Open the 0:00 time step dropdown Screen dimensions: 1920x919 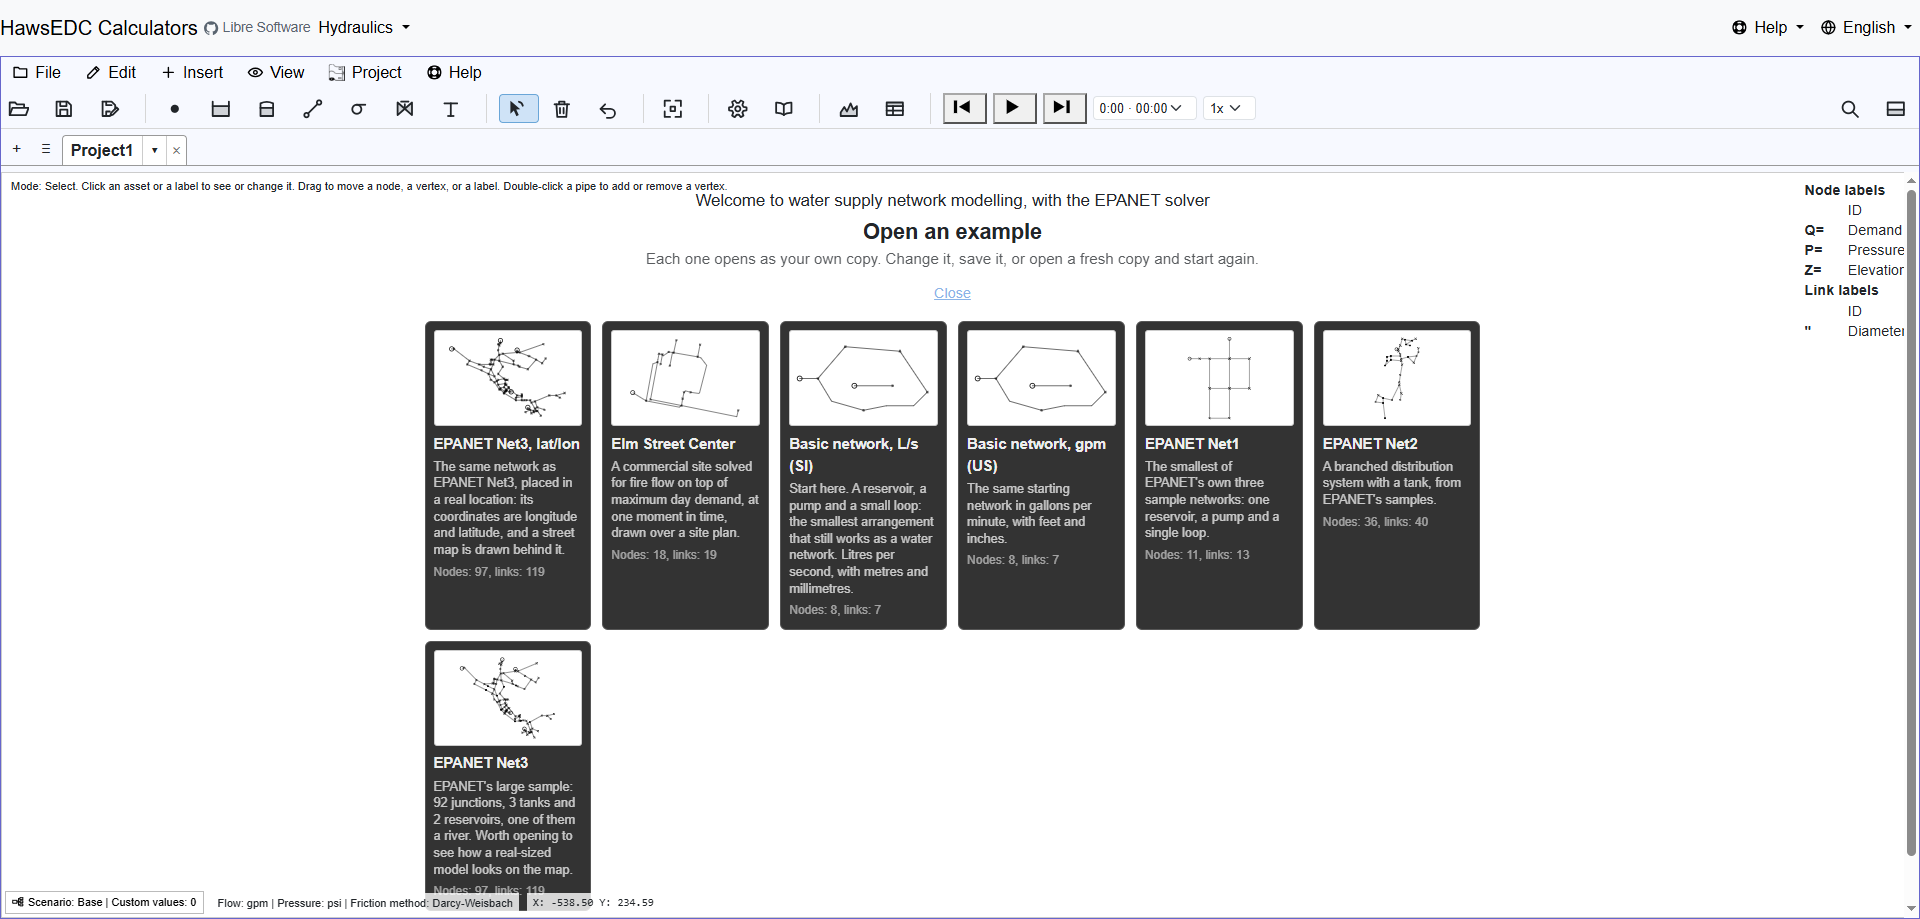click(1143, 108)
